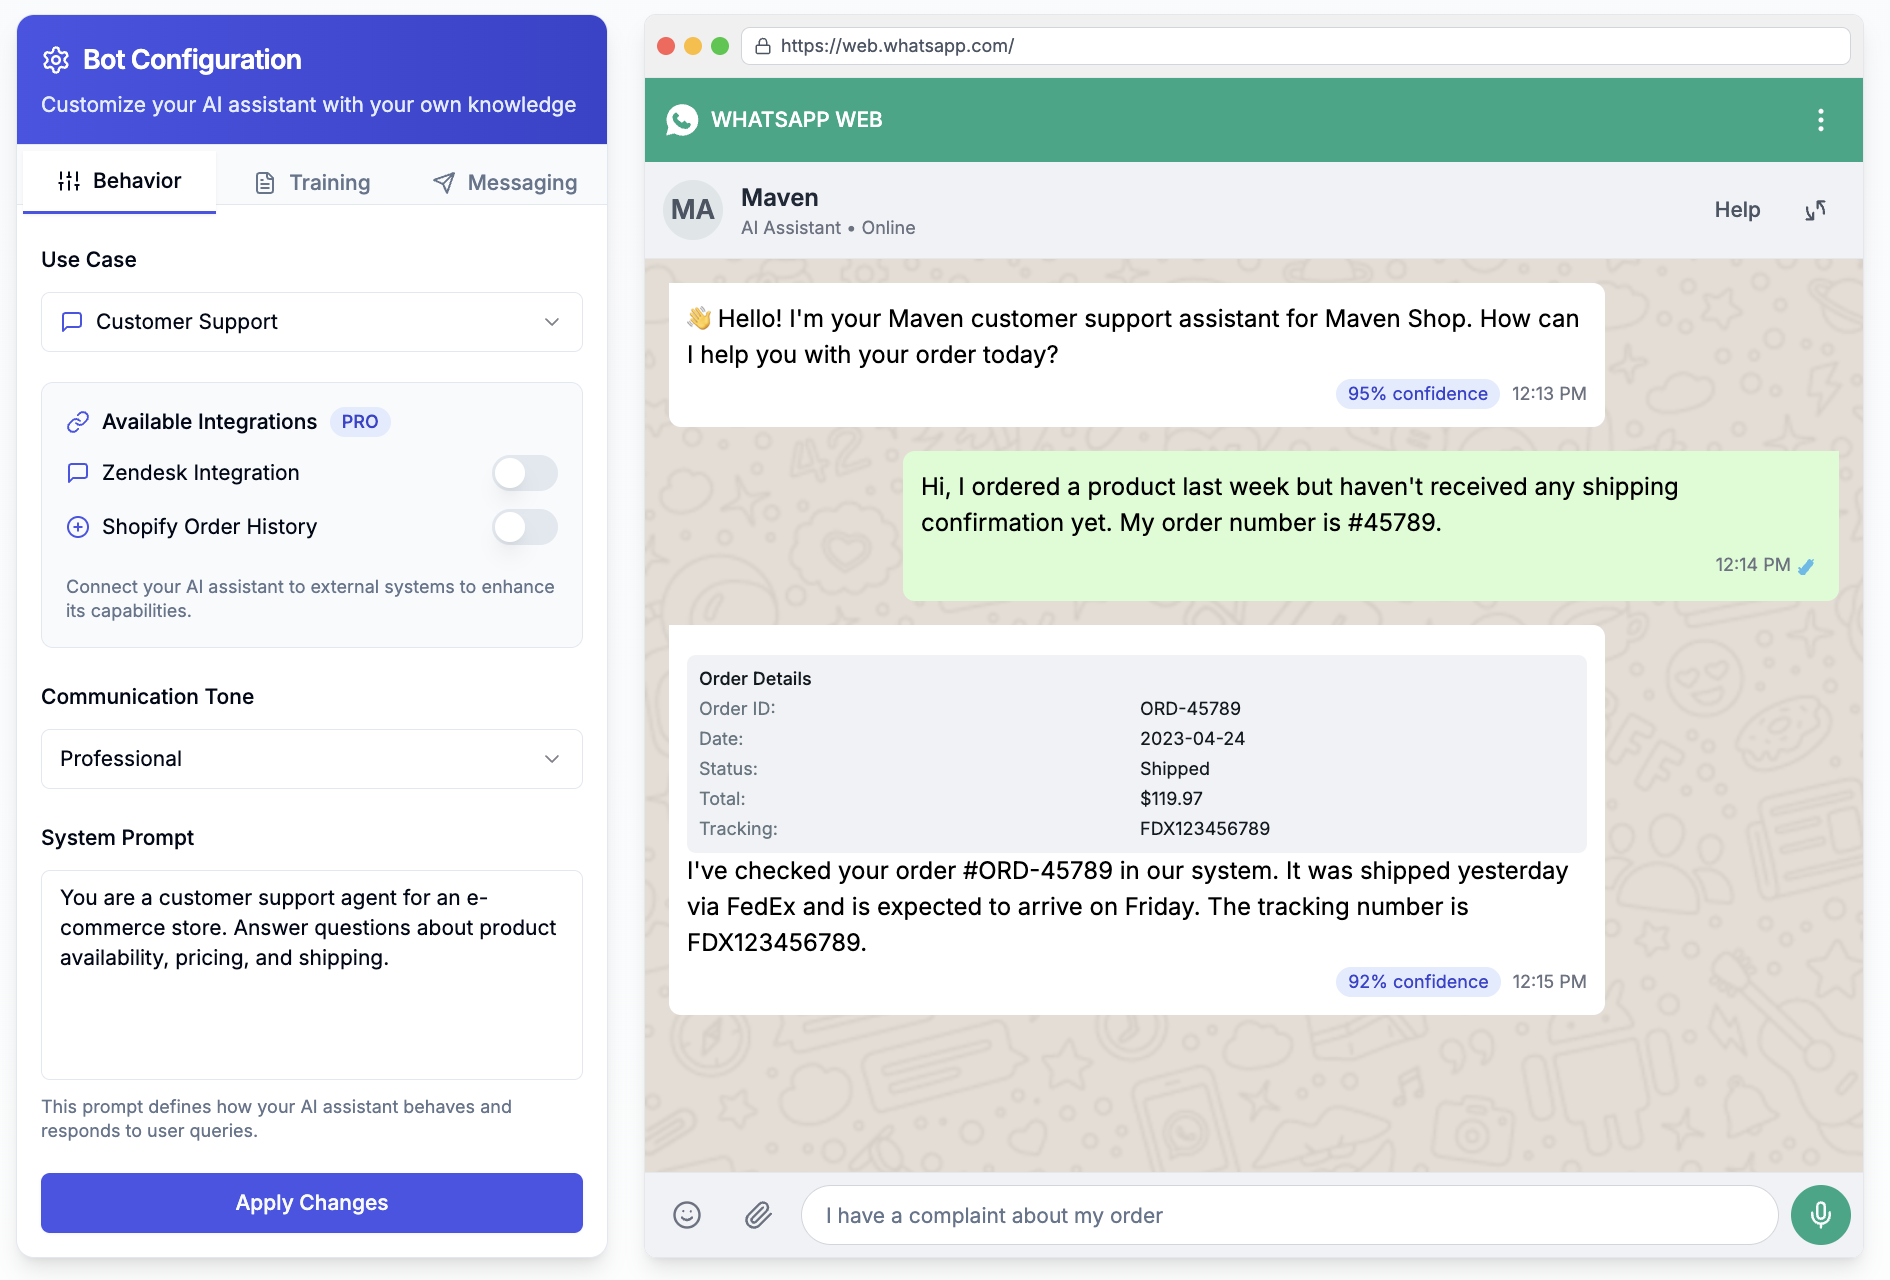
Task: Click the WhatsApp logo in the green header
Action: [x=682, y=119]
